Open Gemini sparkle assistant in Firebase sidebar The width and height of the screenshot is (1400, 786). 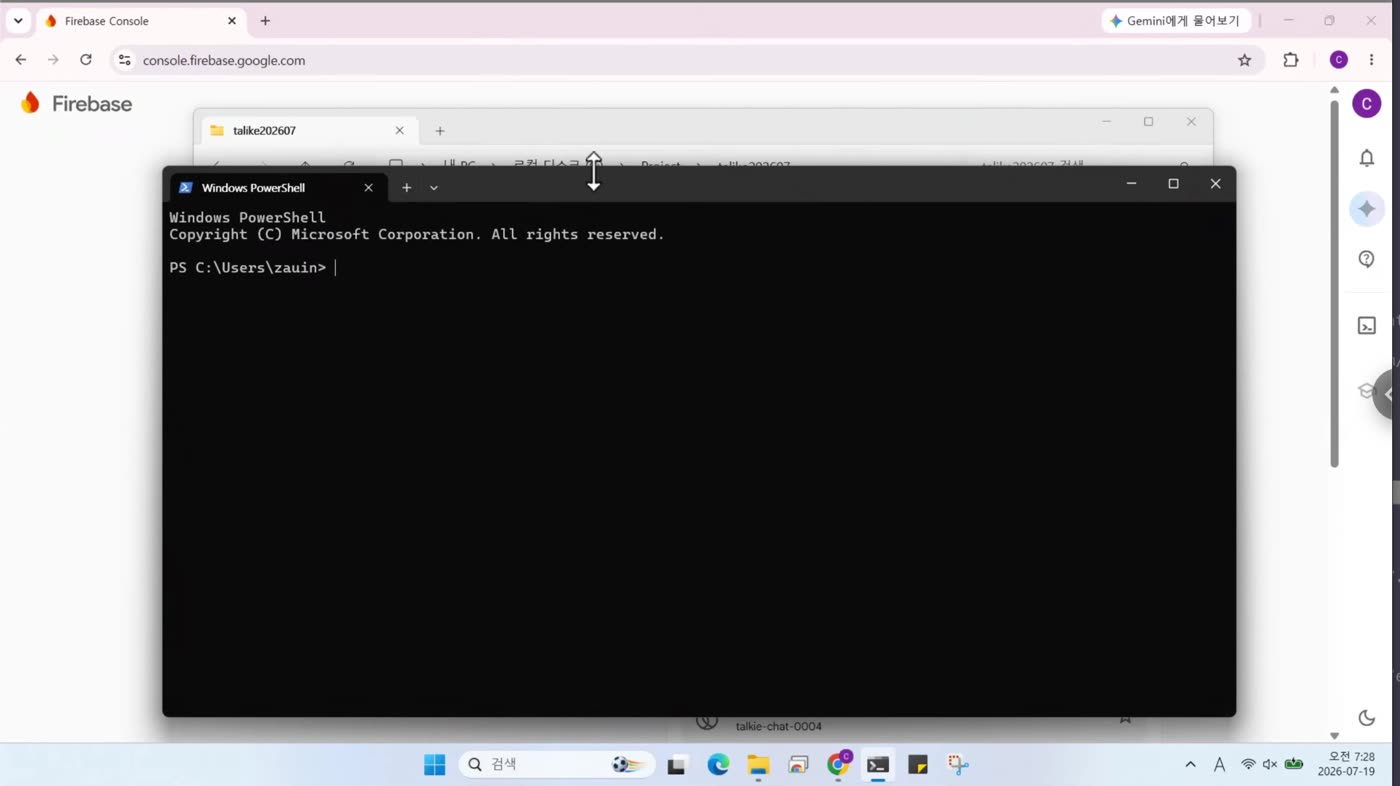tap(1366, 209)
